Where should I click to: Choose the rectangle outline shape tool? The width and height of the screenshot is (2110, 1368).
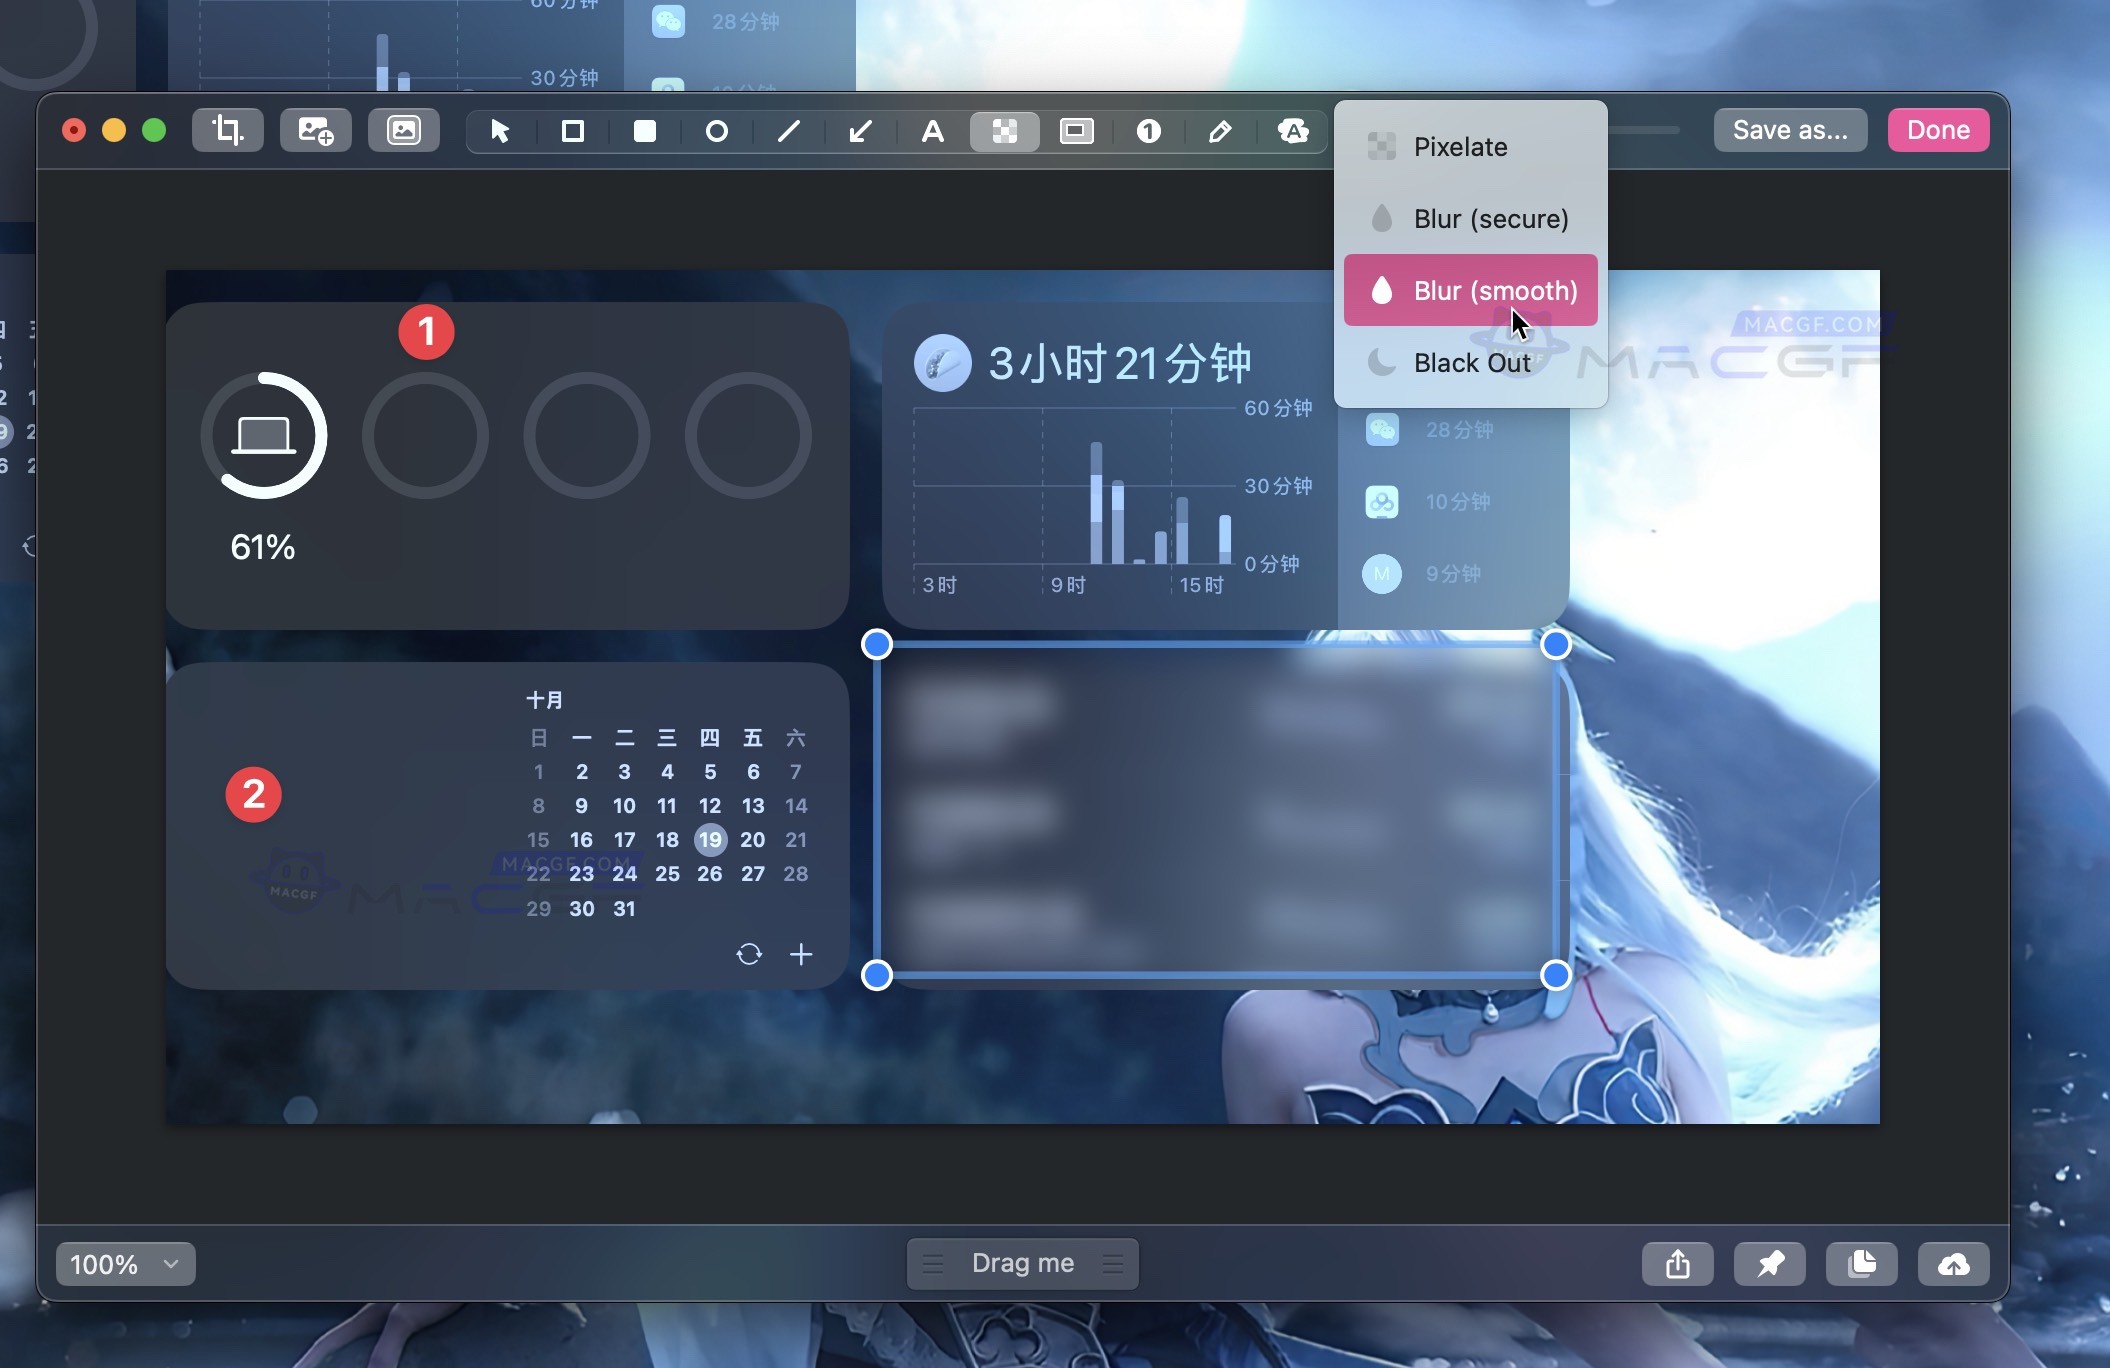pos(573,130)
